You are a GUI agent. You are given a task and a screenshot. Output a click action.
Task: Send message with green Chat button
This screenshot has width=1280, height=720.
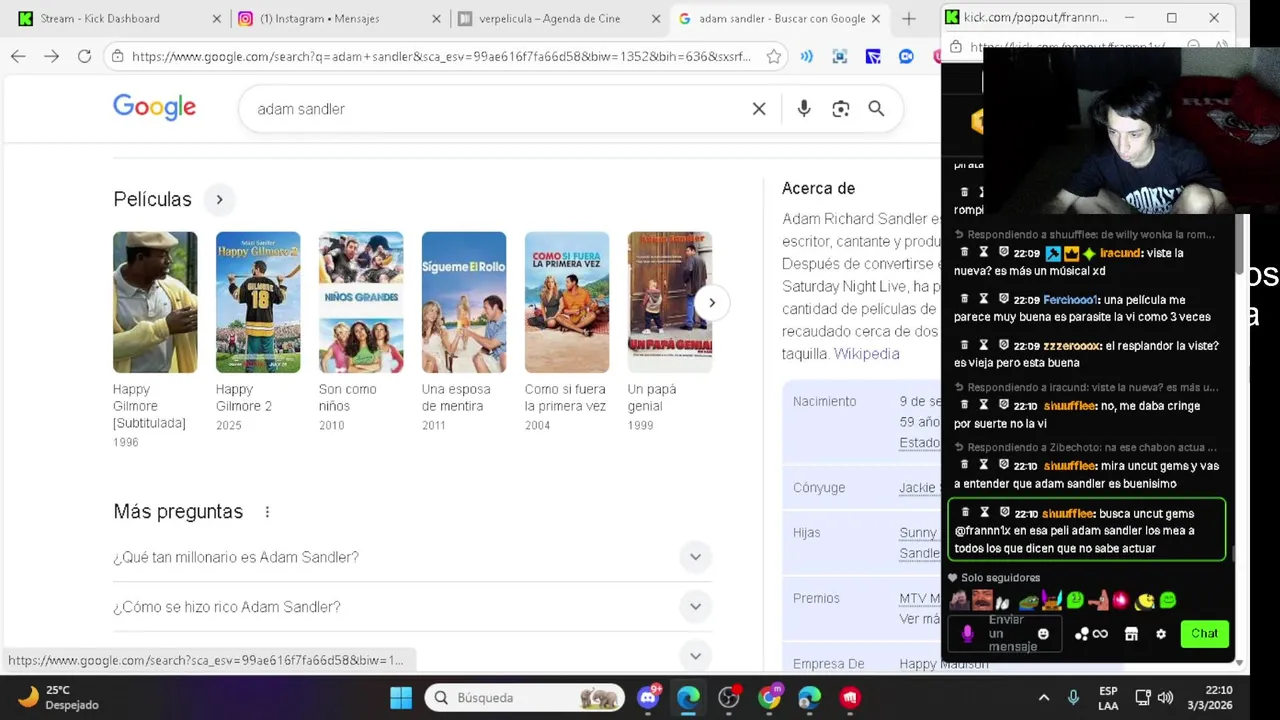click(1204, 634)
